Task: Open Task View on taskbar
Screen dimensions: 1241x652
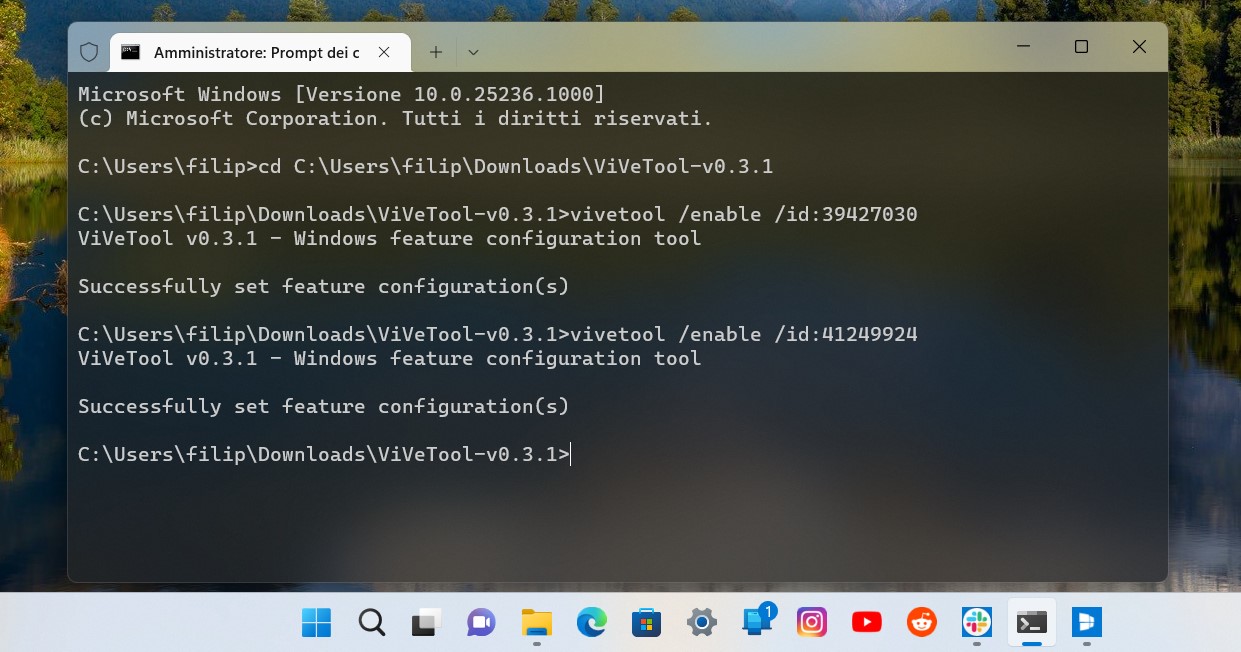Action: pyautogui.click(x=427, y=622)
